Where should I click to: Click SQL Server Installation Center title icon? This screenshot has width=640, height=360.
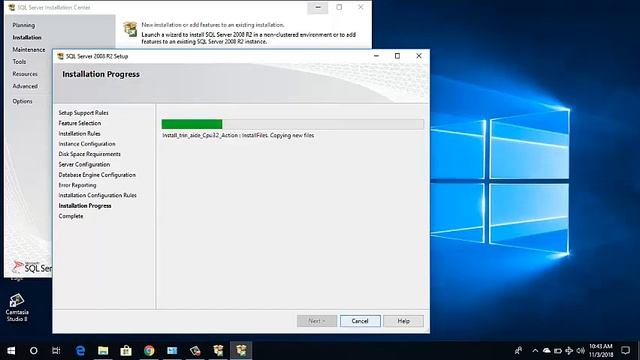click(12, 7)
